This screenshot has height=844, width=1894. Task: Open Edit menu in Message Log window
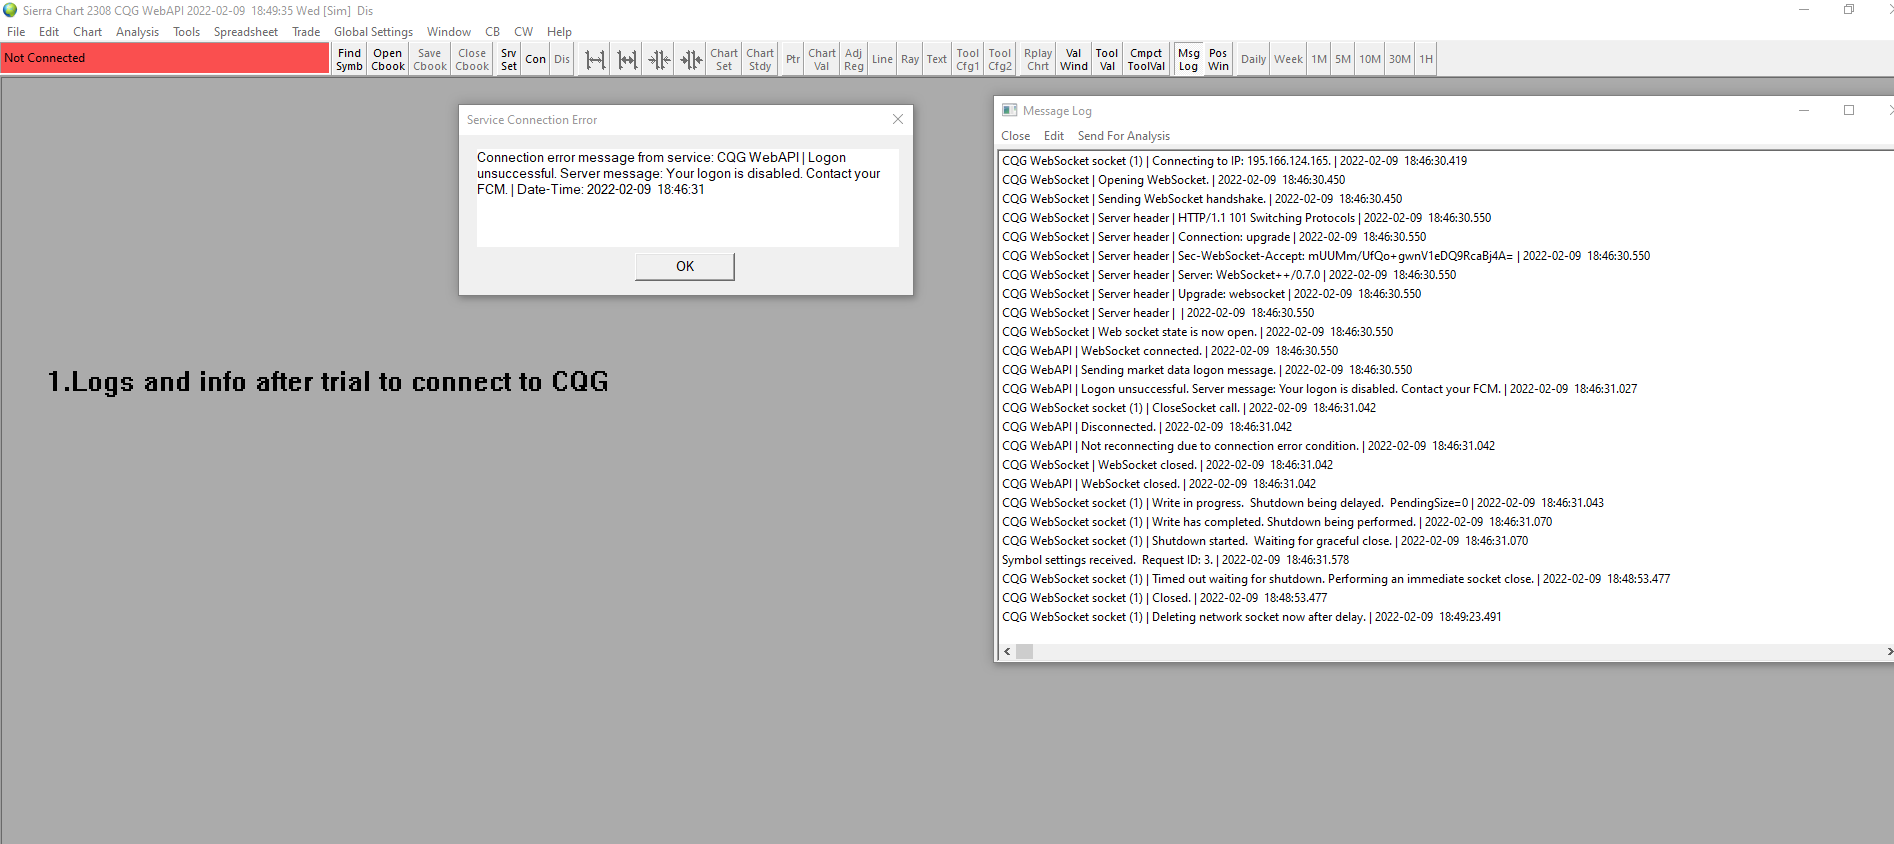click(1054, 136)
